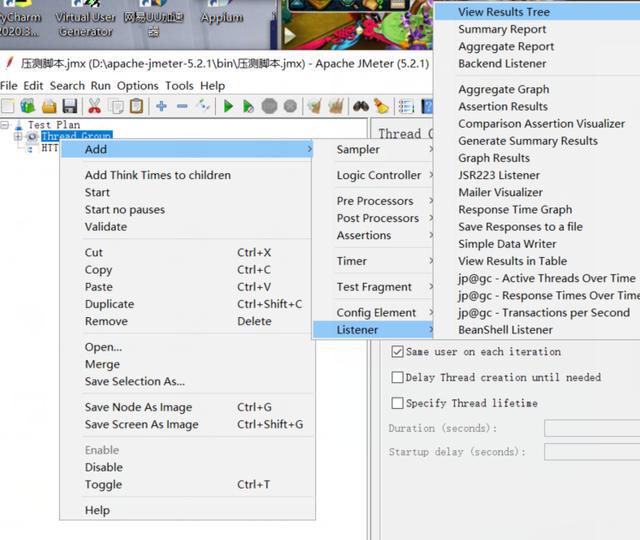Open the Timer submenu
This screenshot has width=640, height=540.
(373, 261)
